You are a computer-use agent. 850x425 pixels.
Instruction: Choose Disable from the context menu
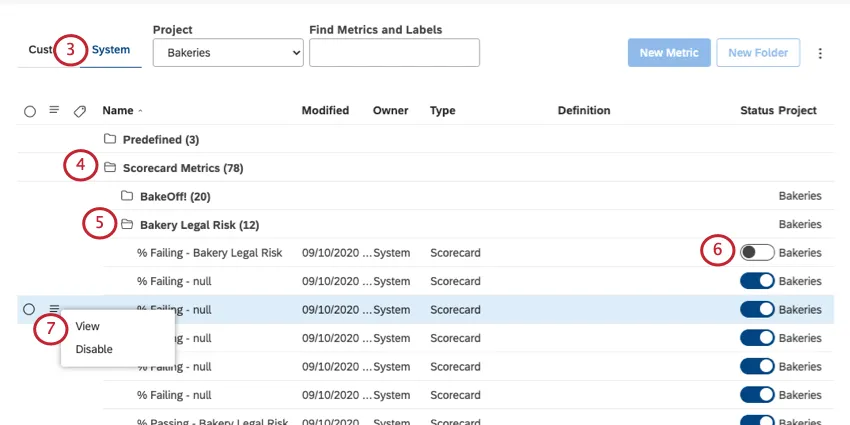94,349
